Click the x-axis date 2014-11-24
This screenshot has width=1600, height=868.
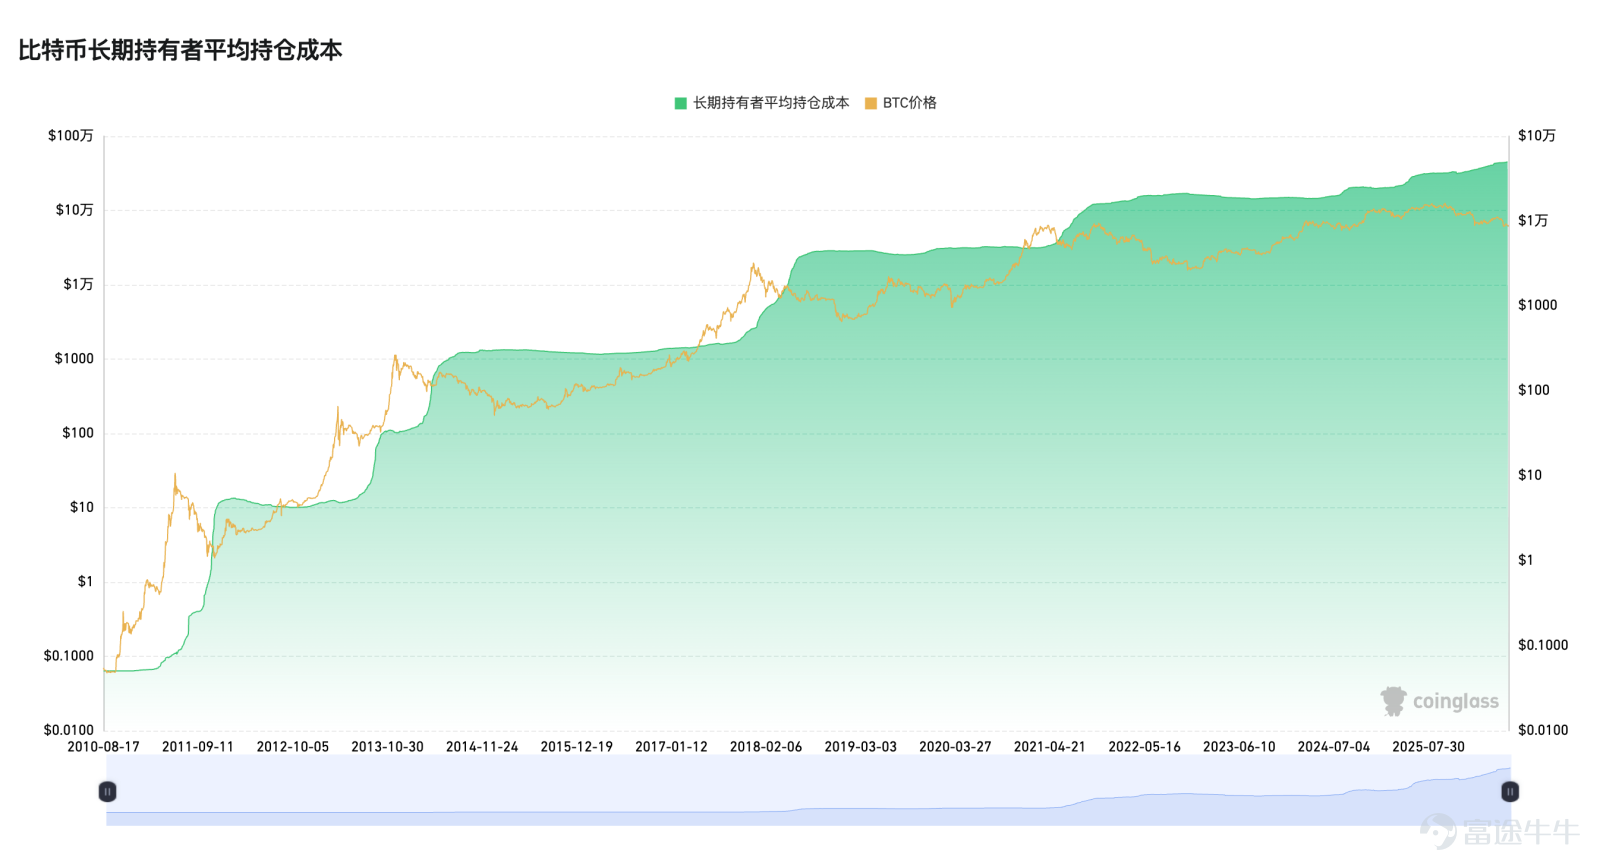coord(482,747)
